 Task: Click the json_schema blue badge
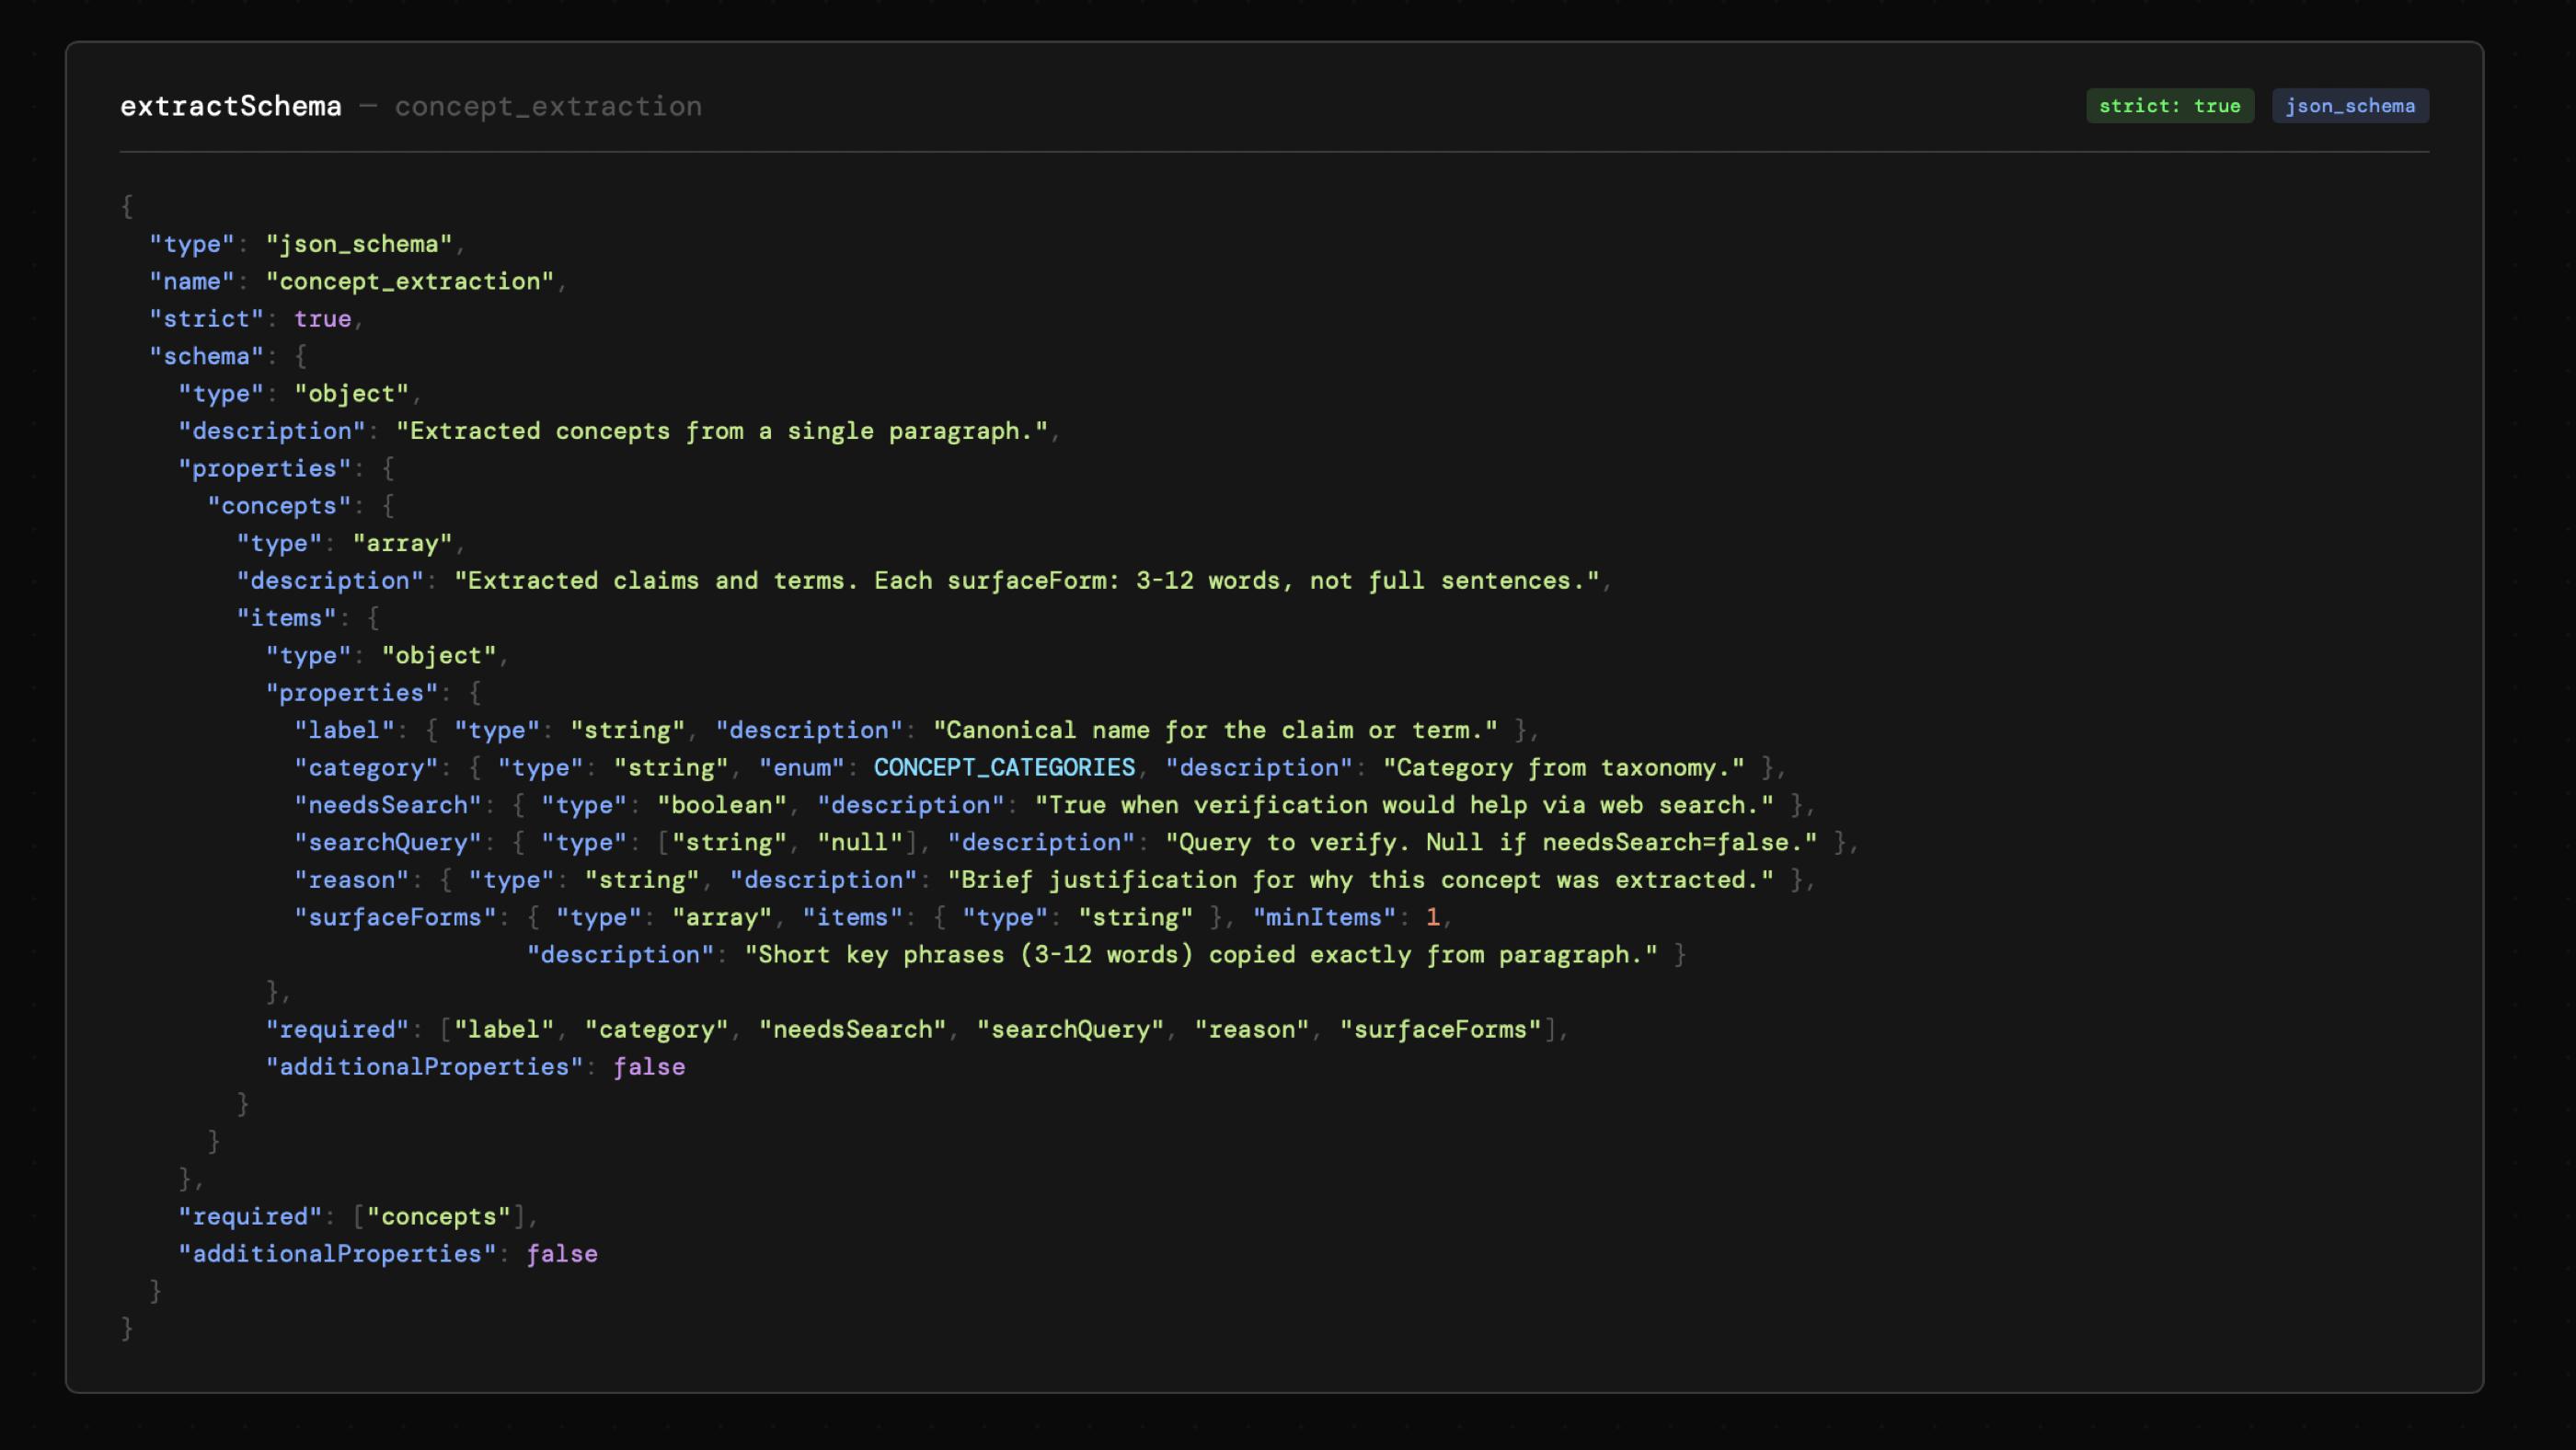[2349, 106]
